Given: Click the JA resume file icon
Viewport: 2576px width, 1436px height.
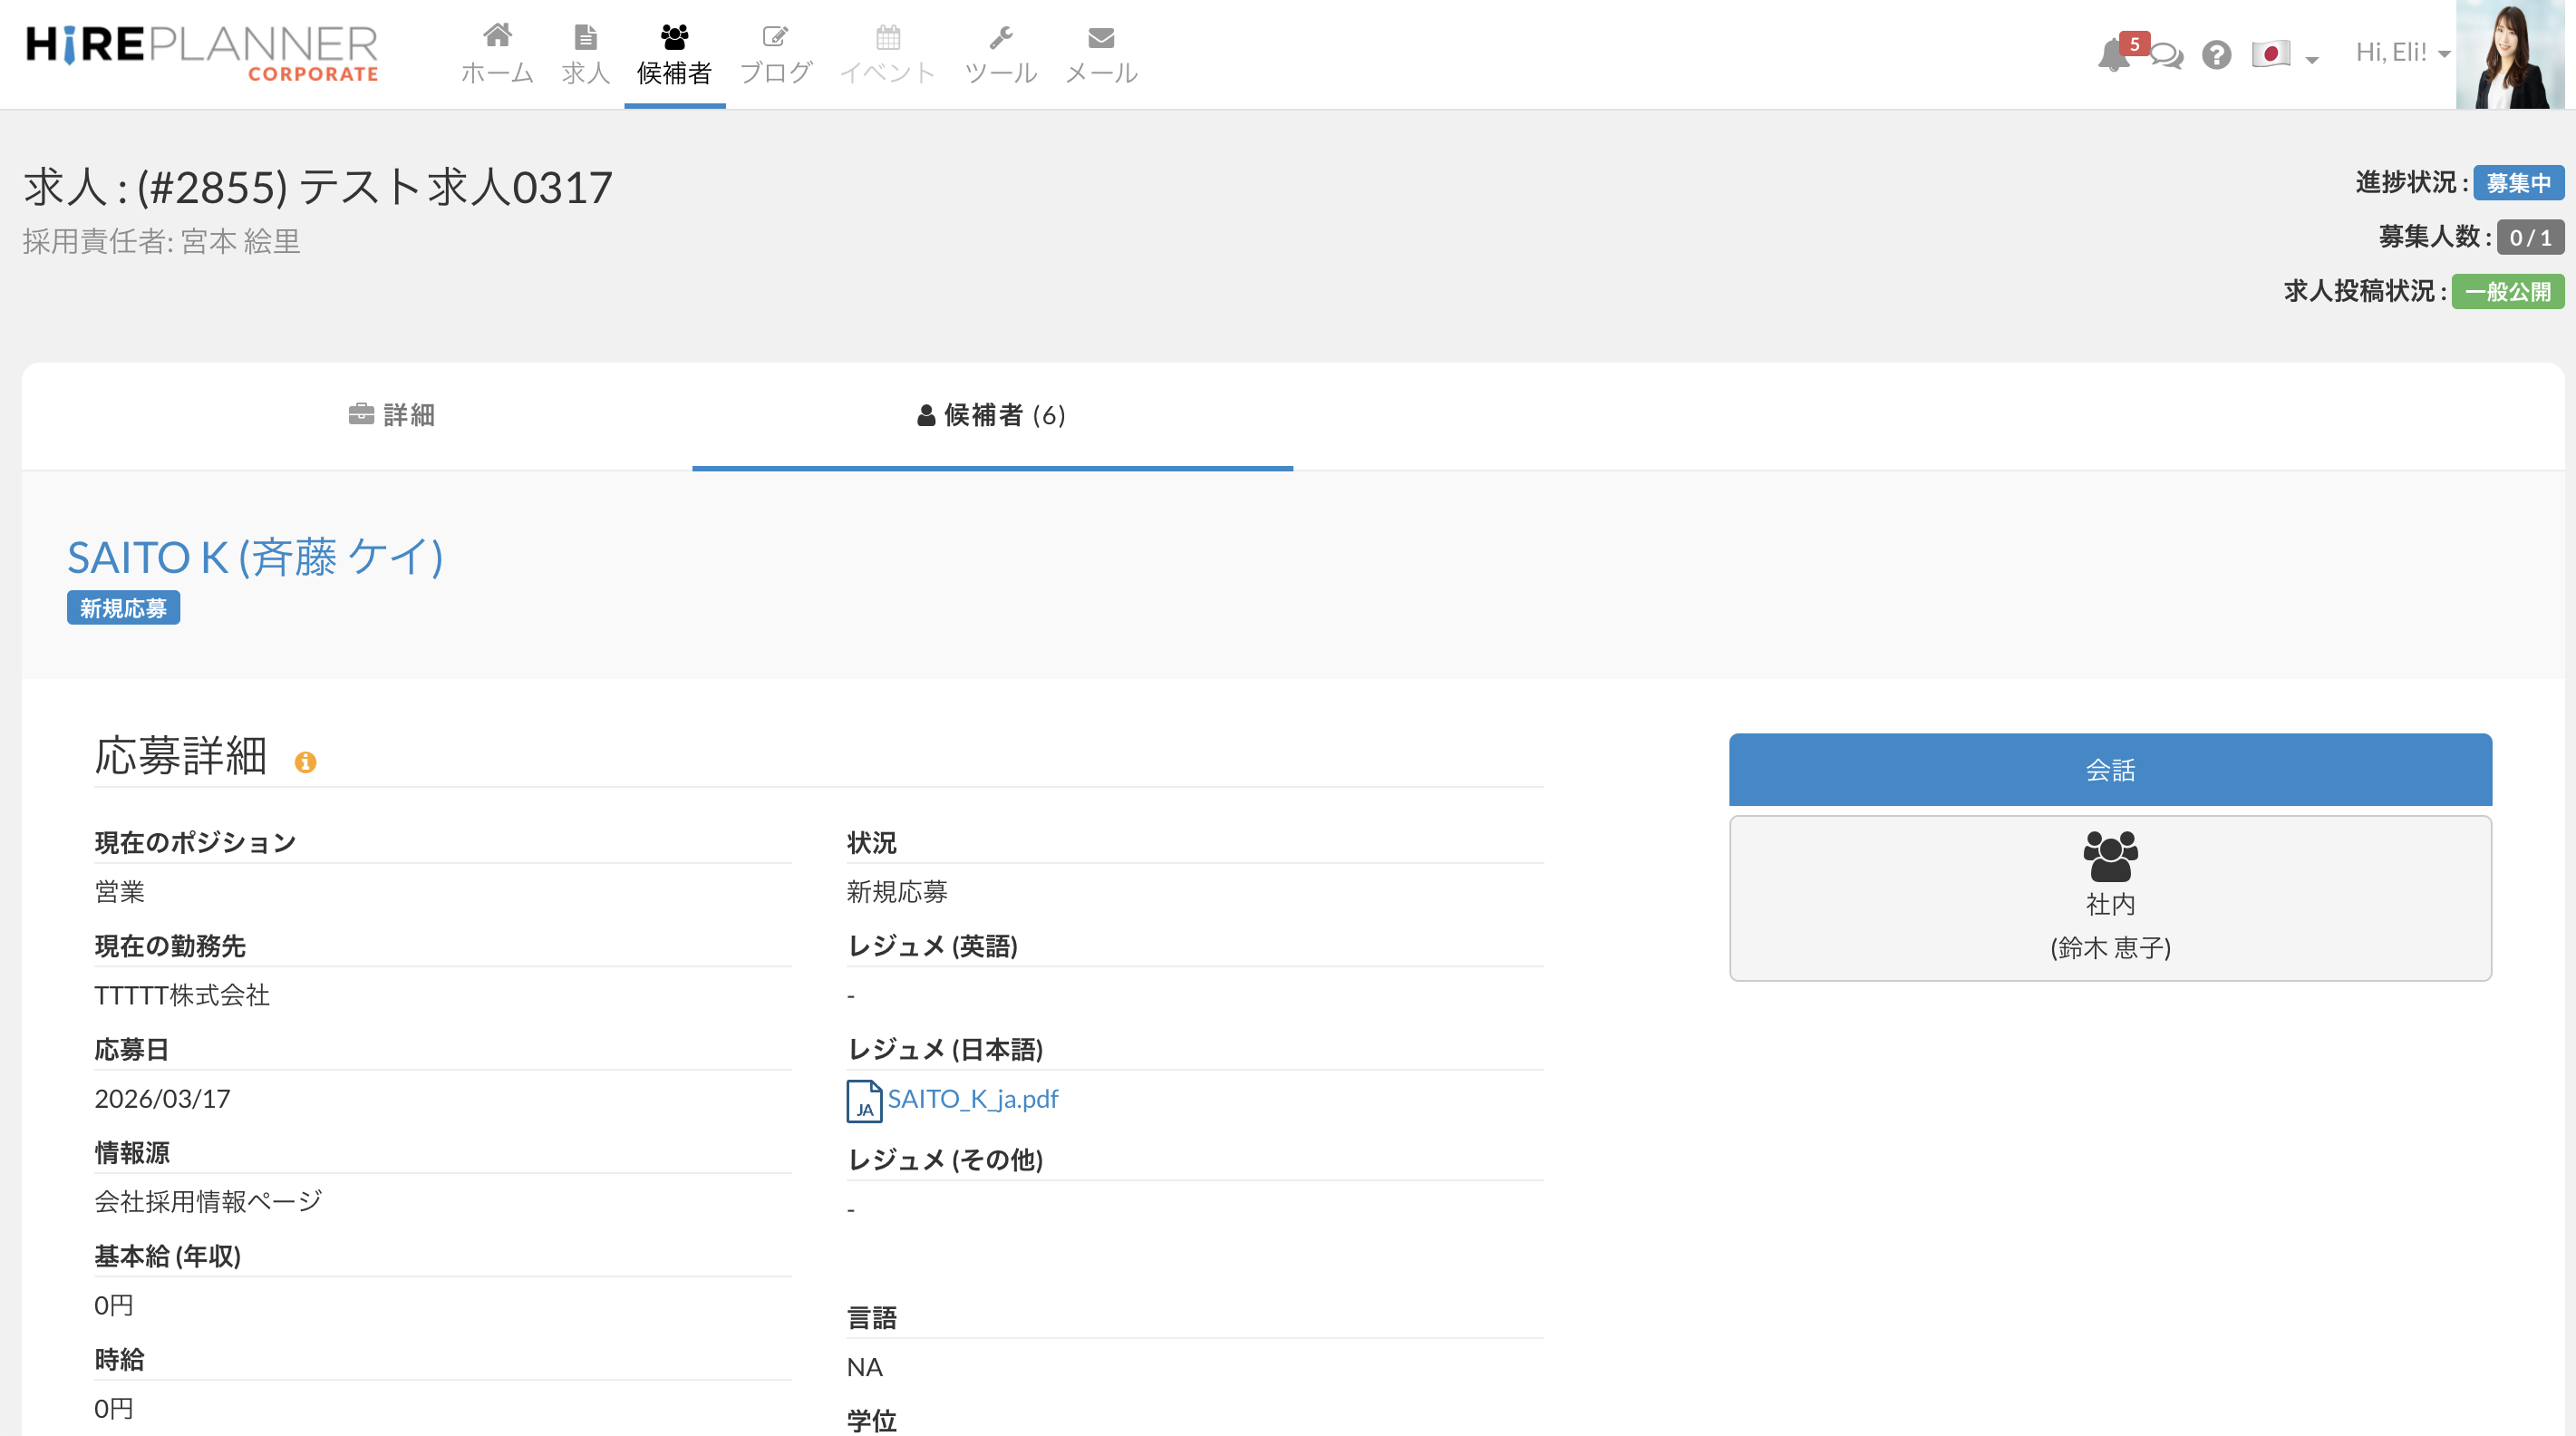Looking at the screenshot, I should coord(863,1101).
